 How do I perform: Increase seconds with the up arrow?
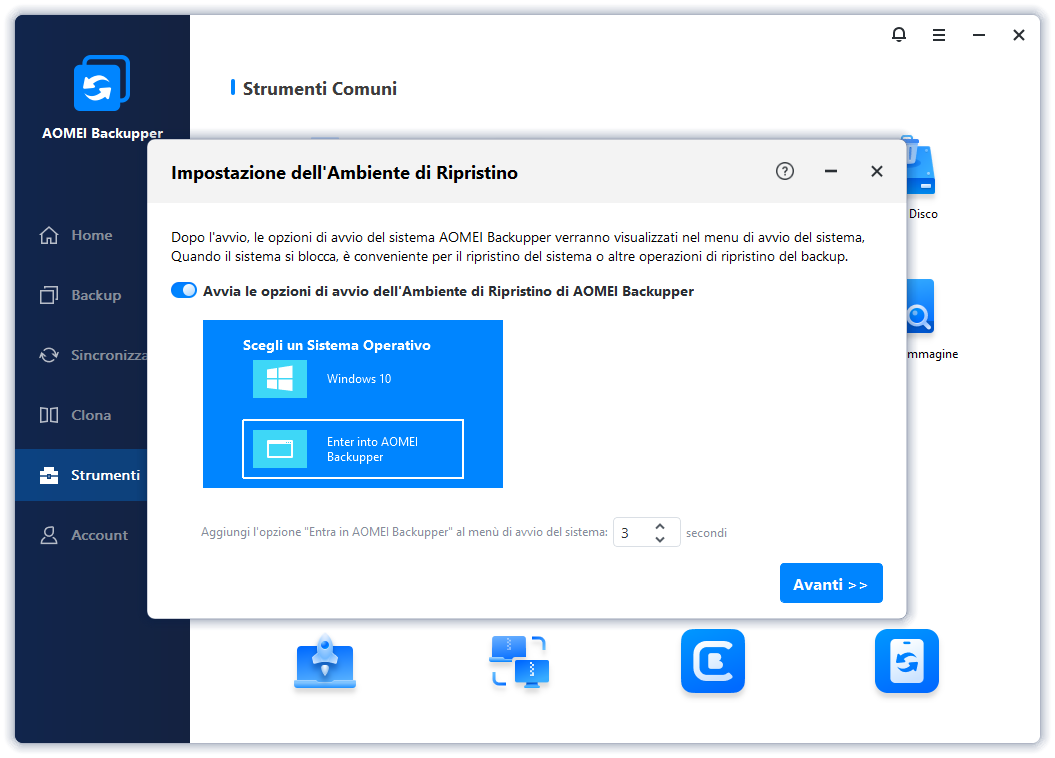[660, 526]
